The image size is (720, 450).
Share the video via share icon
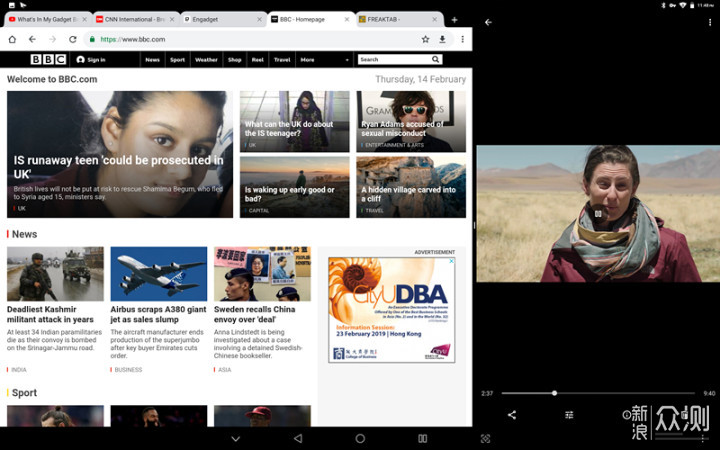[x=512, y=415]
